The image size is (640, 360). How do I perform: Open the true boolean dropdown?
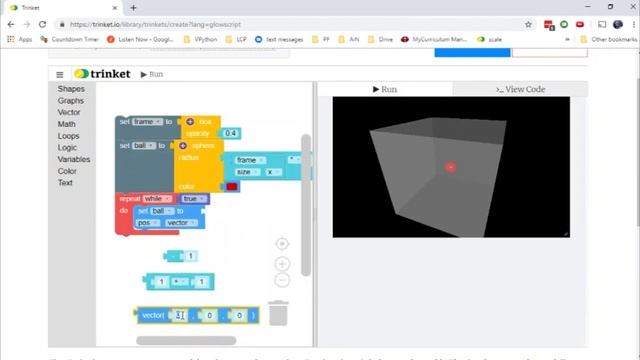(x=194, y=199)
